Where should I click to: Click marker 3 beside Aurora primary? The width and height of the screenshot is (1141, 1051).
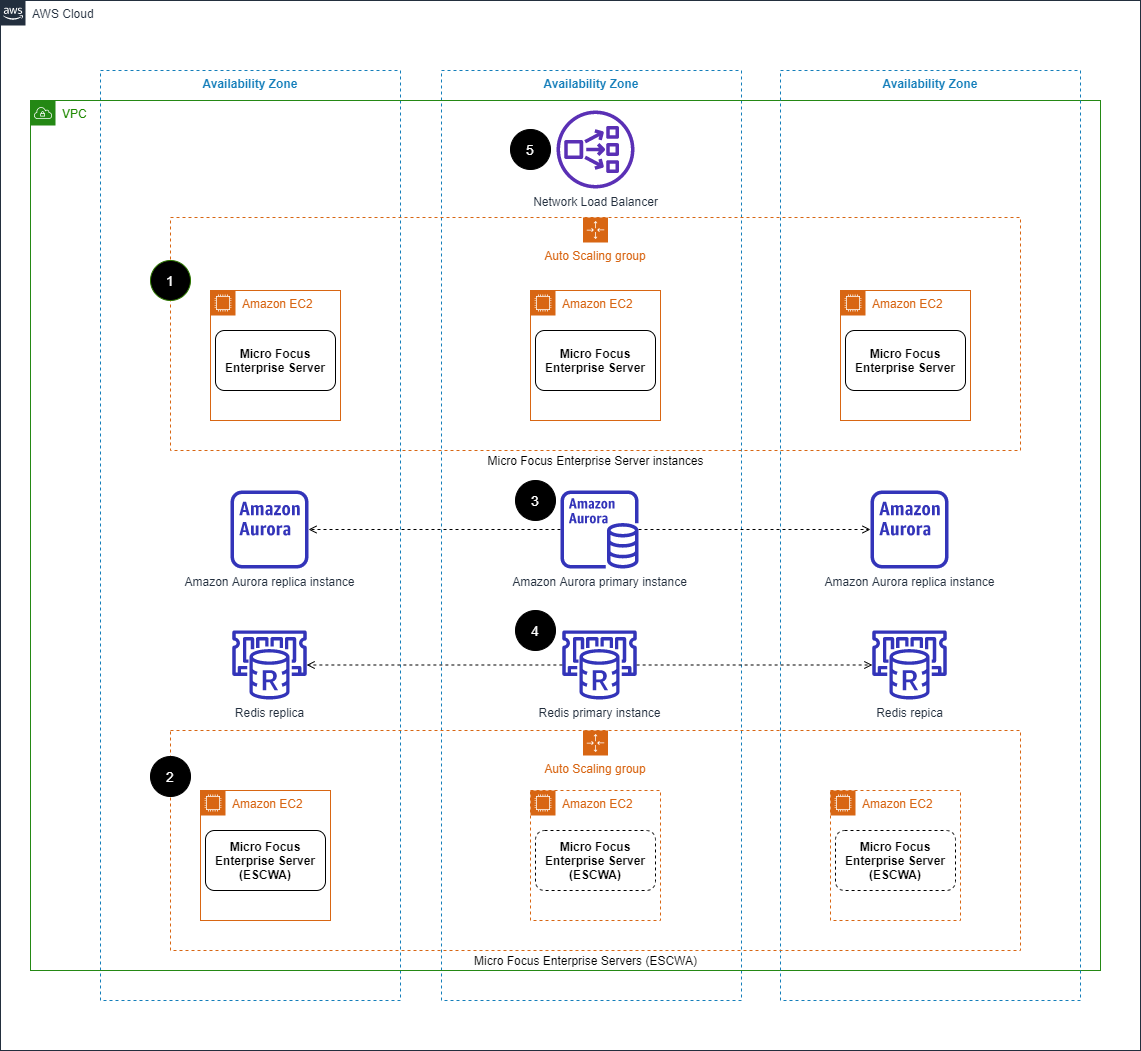[x=535, y=500]
